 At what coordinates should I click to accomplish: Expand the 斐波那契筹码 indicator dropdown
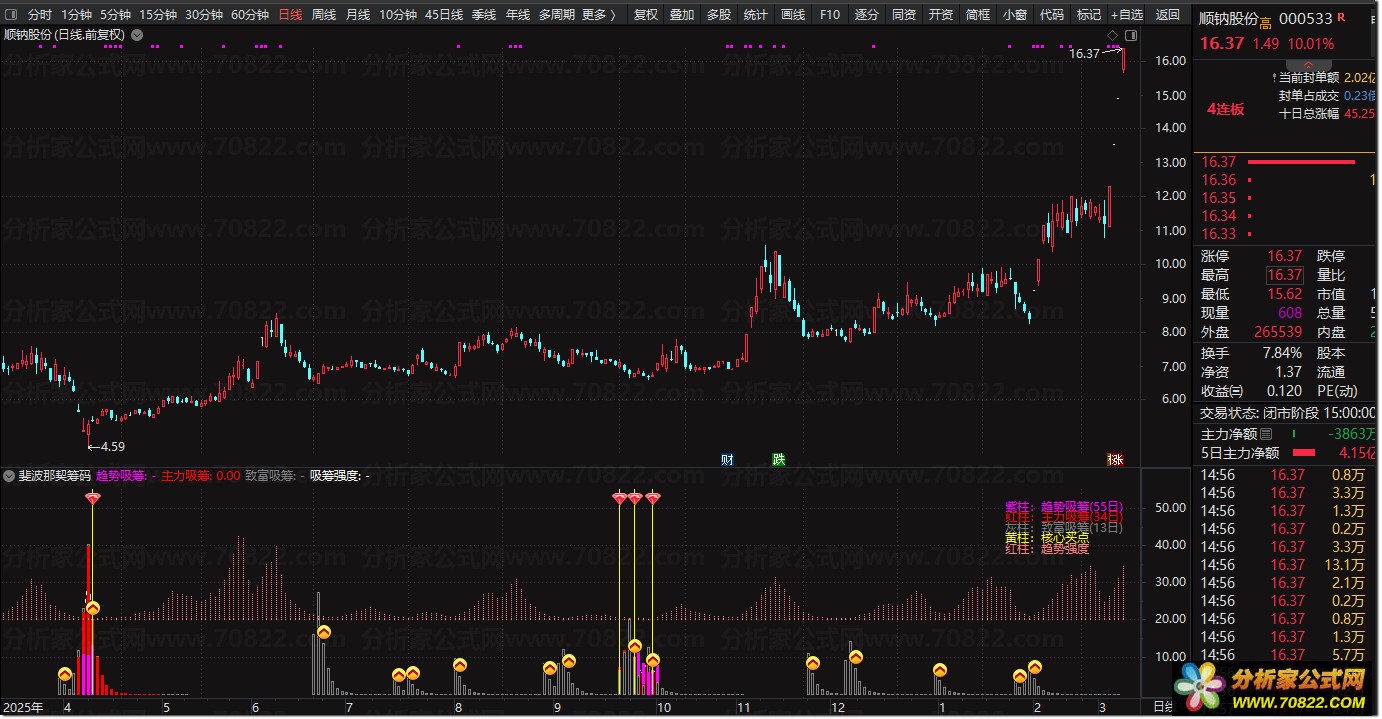click(x=9, y=476)
